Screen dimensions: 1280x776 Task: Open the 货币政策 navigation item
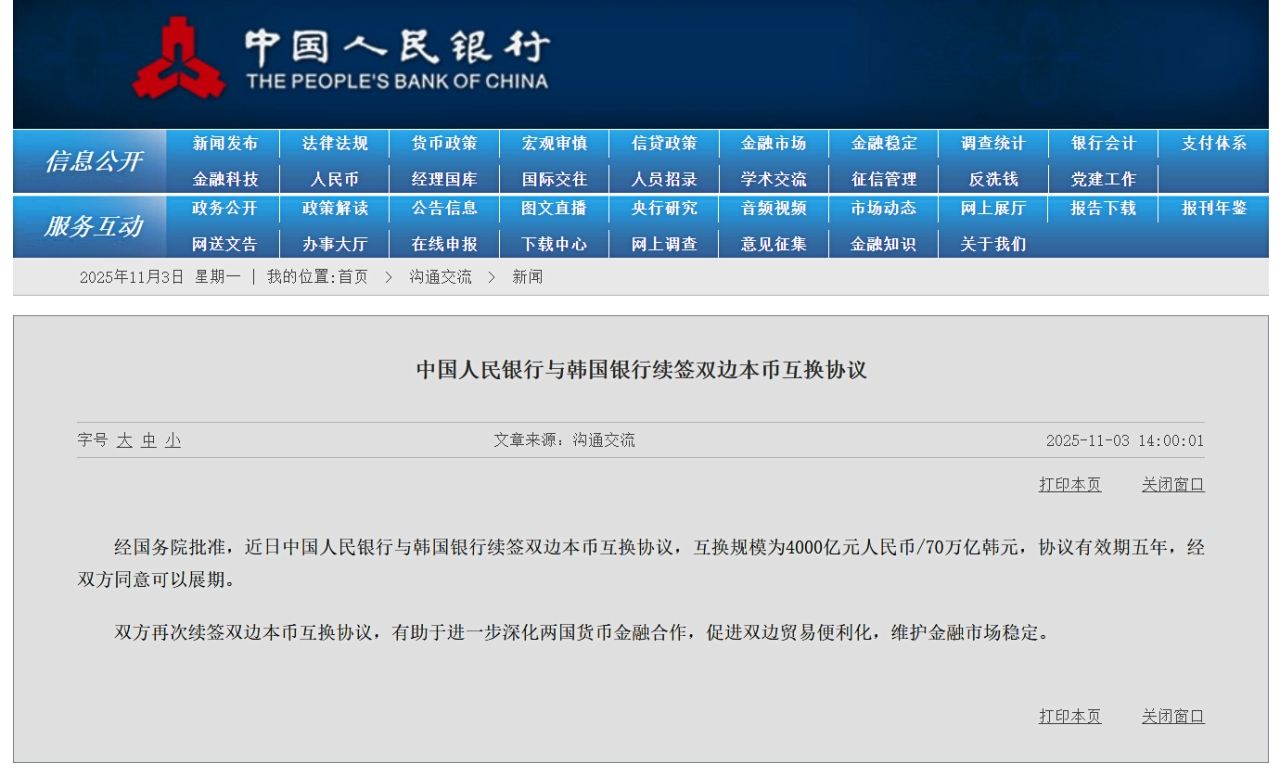pyautogui.click(x=444, y=144)
